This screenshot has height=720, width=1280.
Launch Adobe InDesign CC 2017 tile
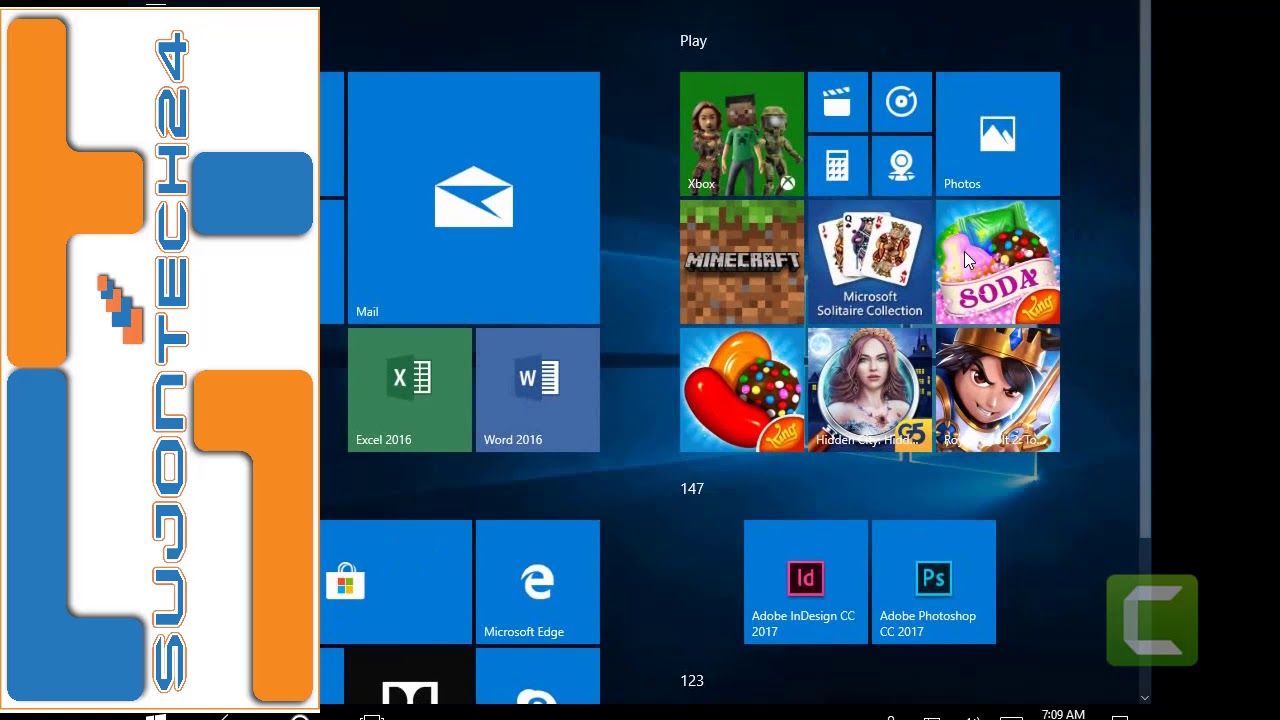click(806, 582)
